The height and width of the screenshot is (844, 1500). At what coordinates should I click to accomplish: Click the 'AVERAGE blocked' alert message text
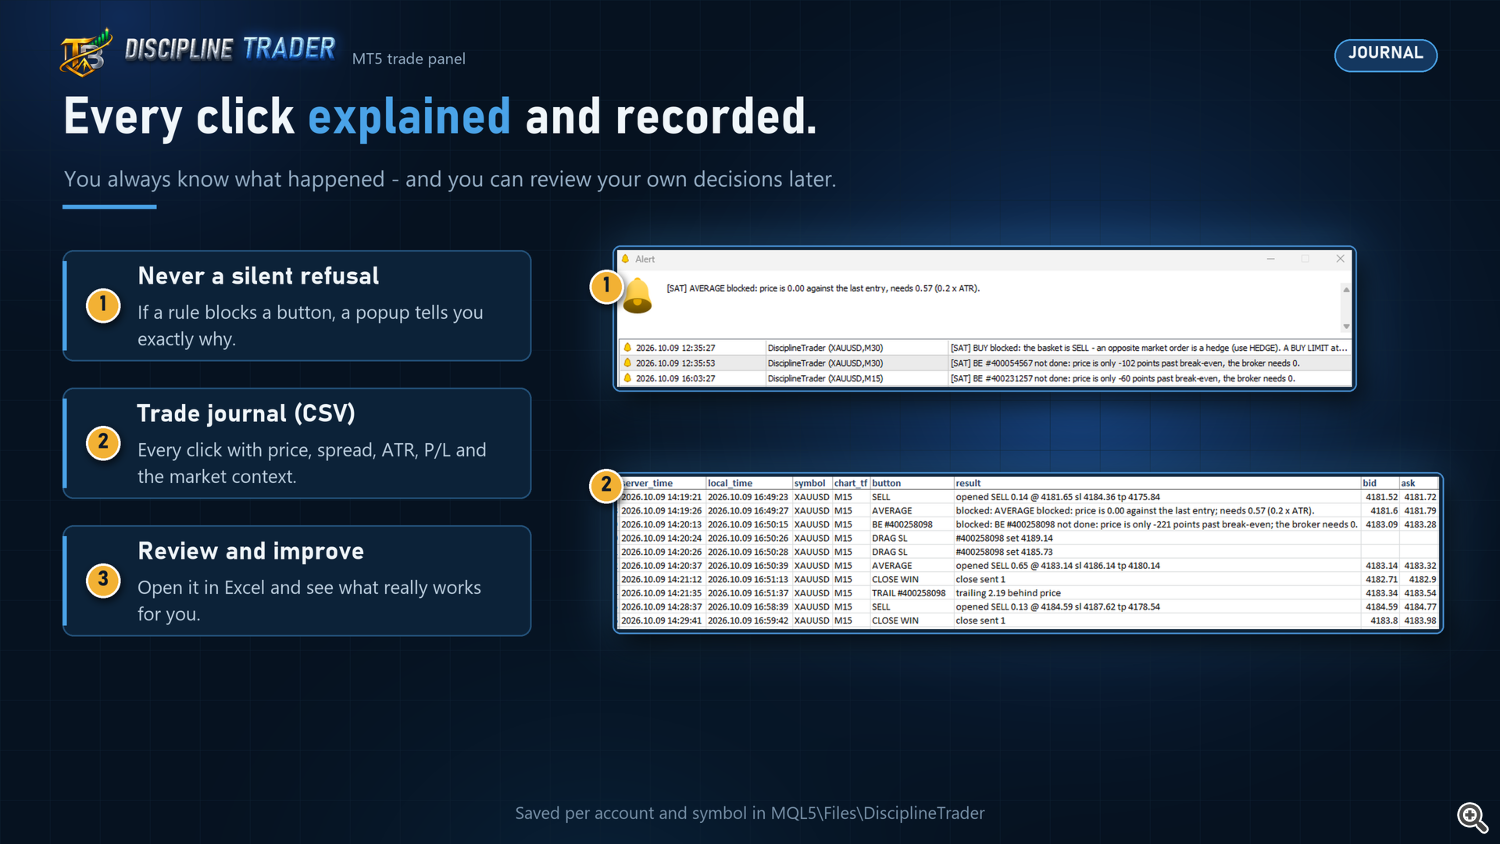(823, 288)
